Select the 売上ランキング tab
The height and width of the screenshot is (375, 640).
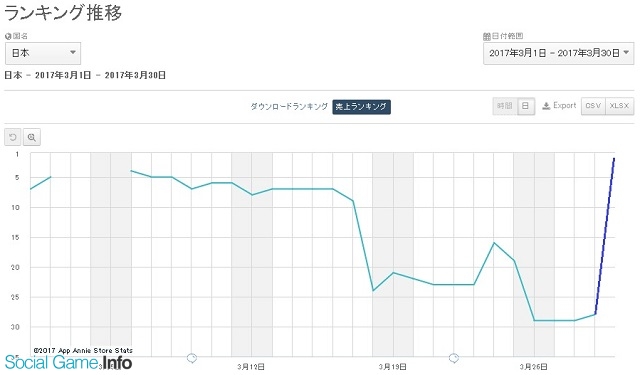pyautogui.click(x=361, y=107)
